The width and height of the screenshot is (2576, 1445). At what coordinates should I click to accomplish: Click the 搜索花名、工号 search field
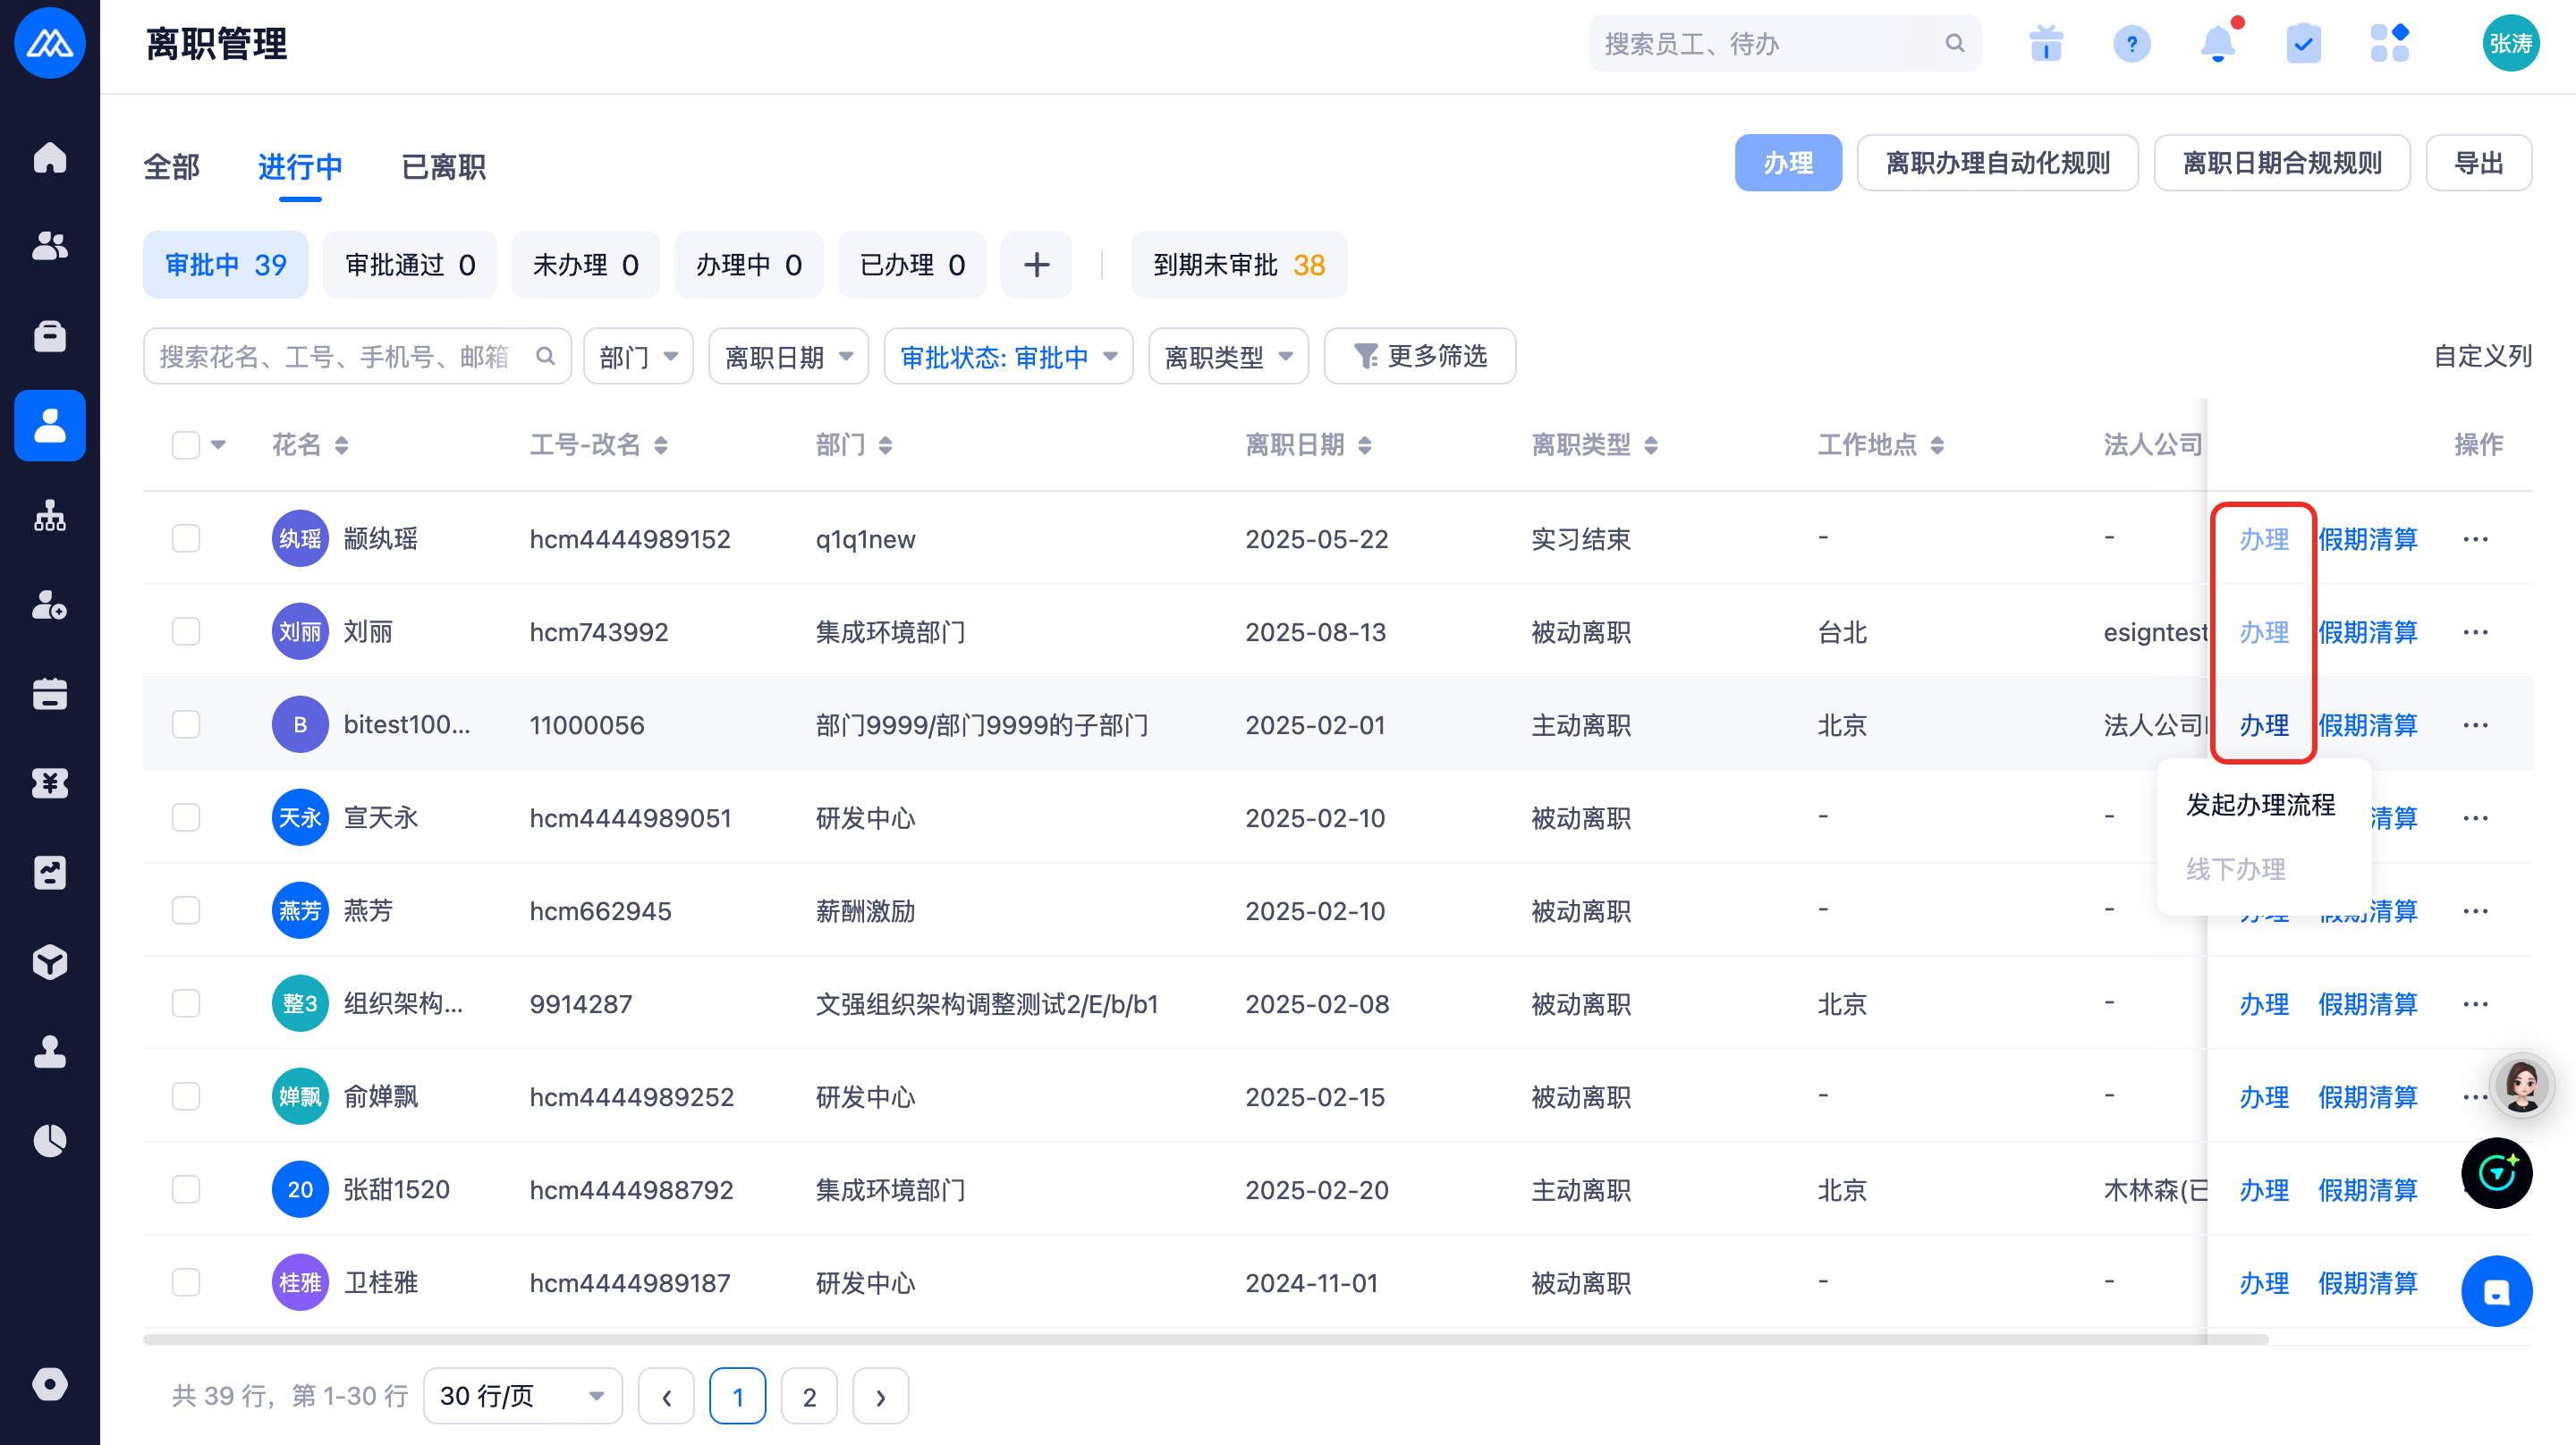coord(340,357)
